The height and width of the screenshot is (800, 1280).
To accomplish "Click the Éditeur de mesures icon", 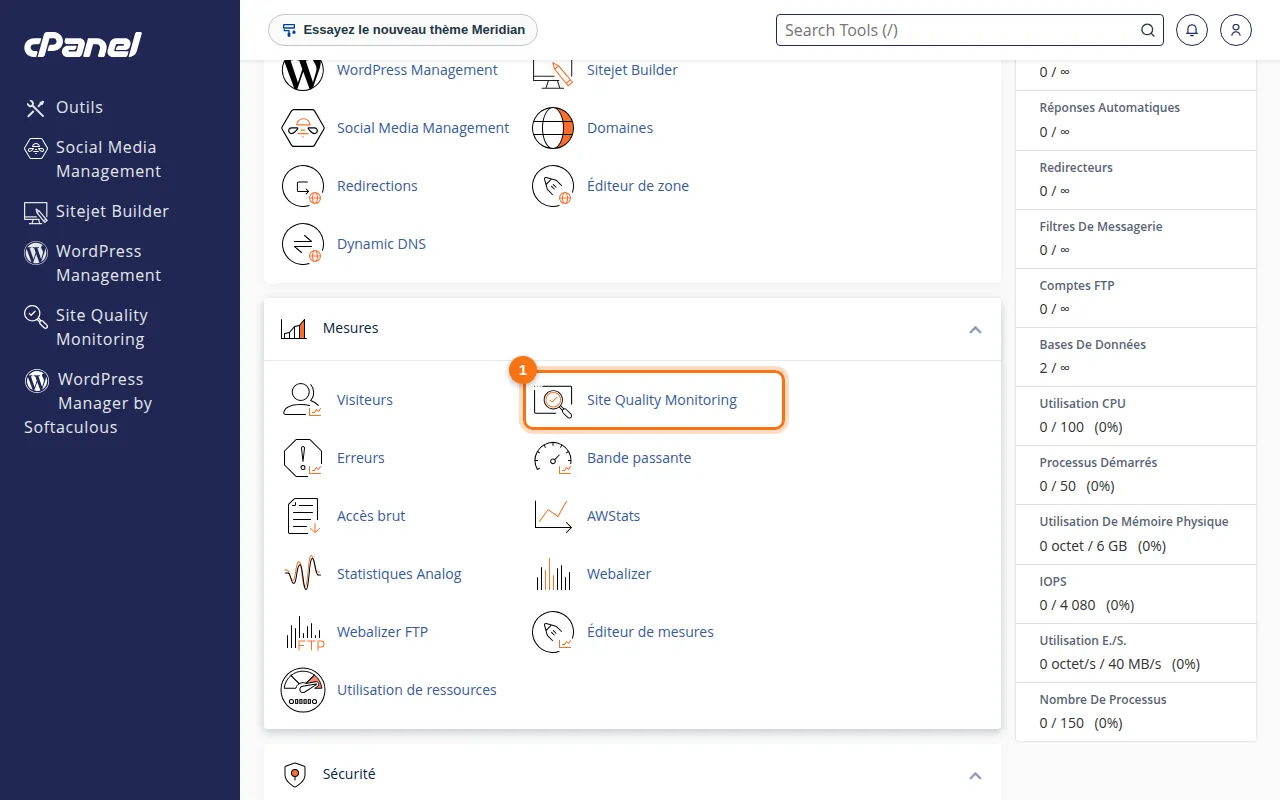I will coord(553,632).
